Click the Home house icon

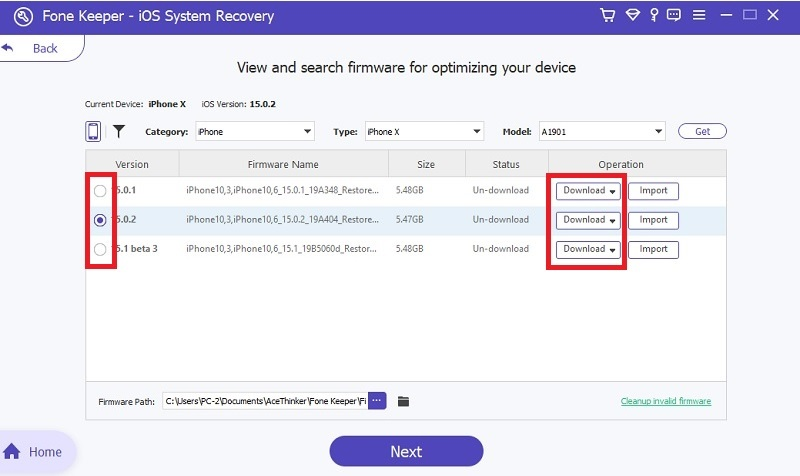[11, 452]
